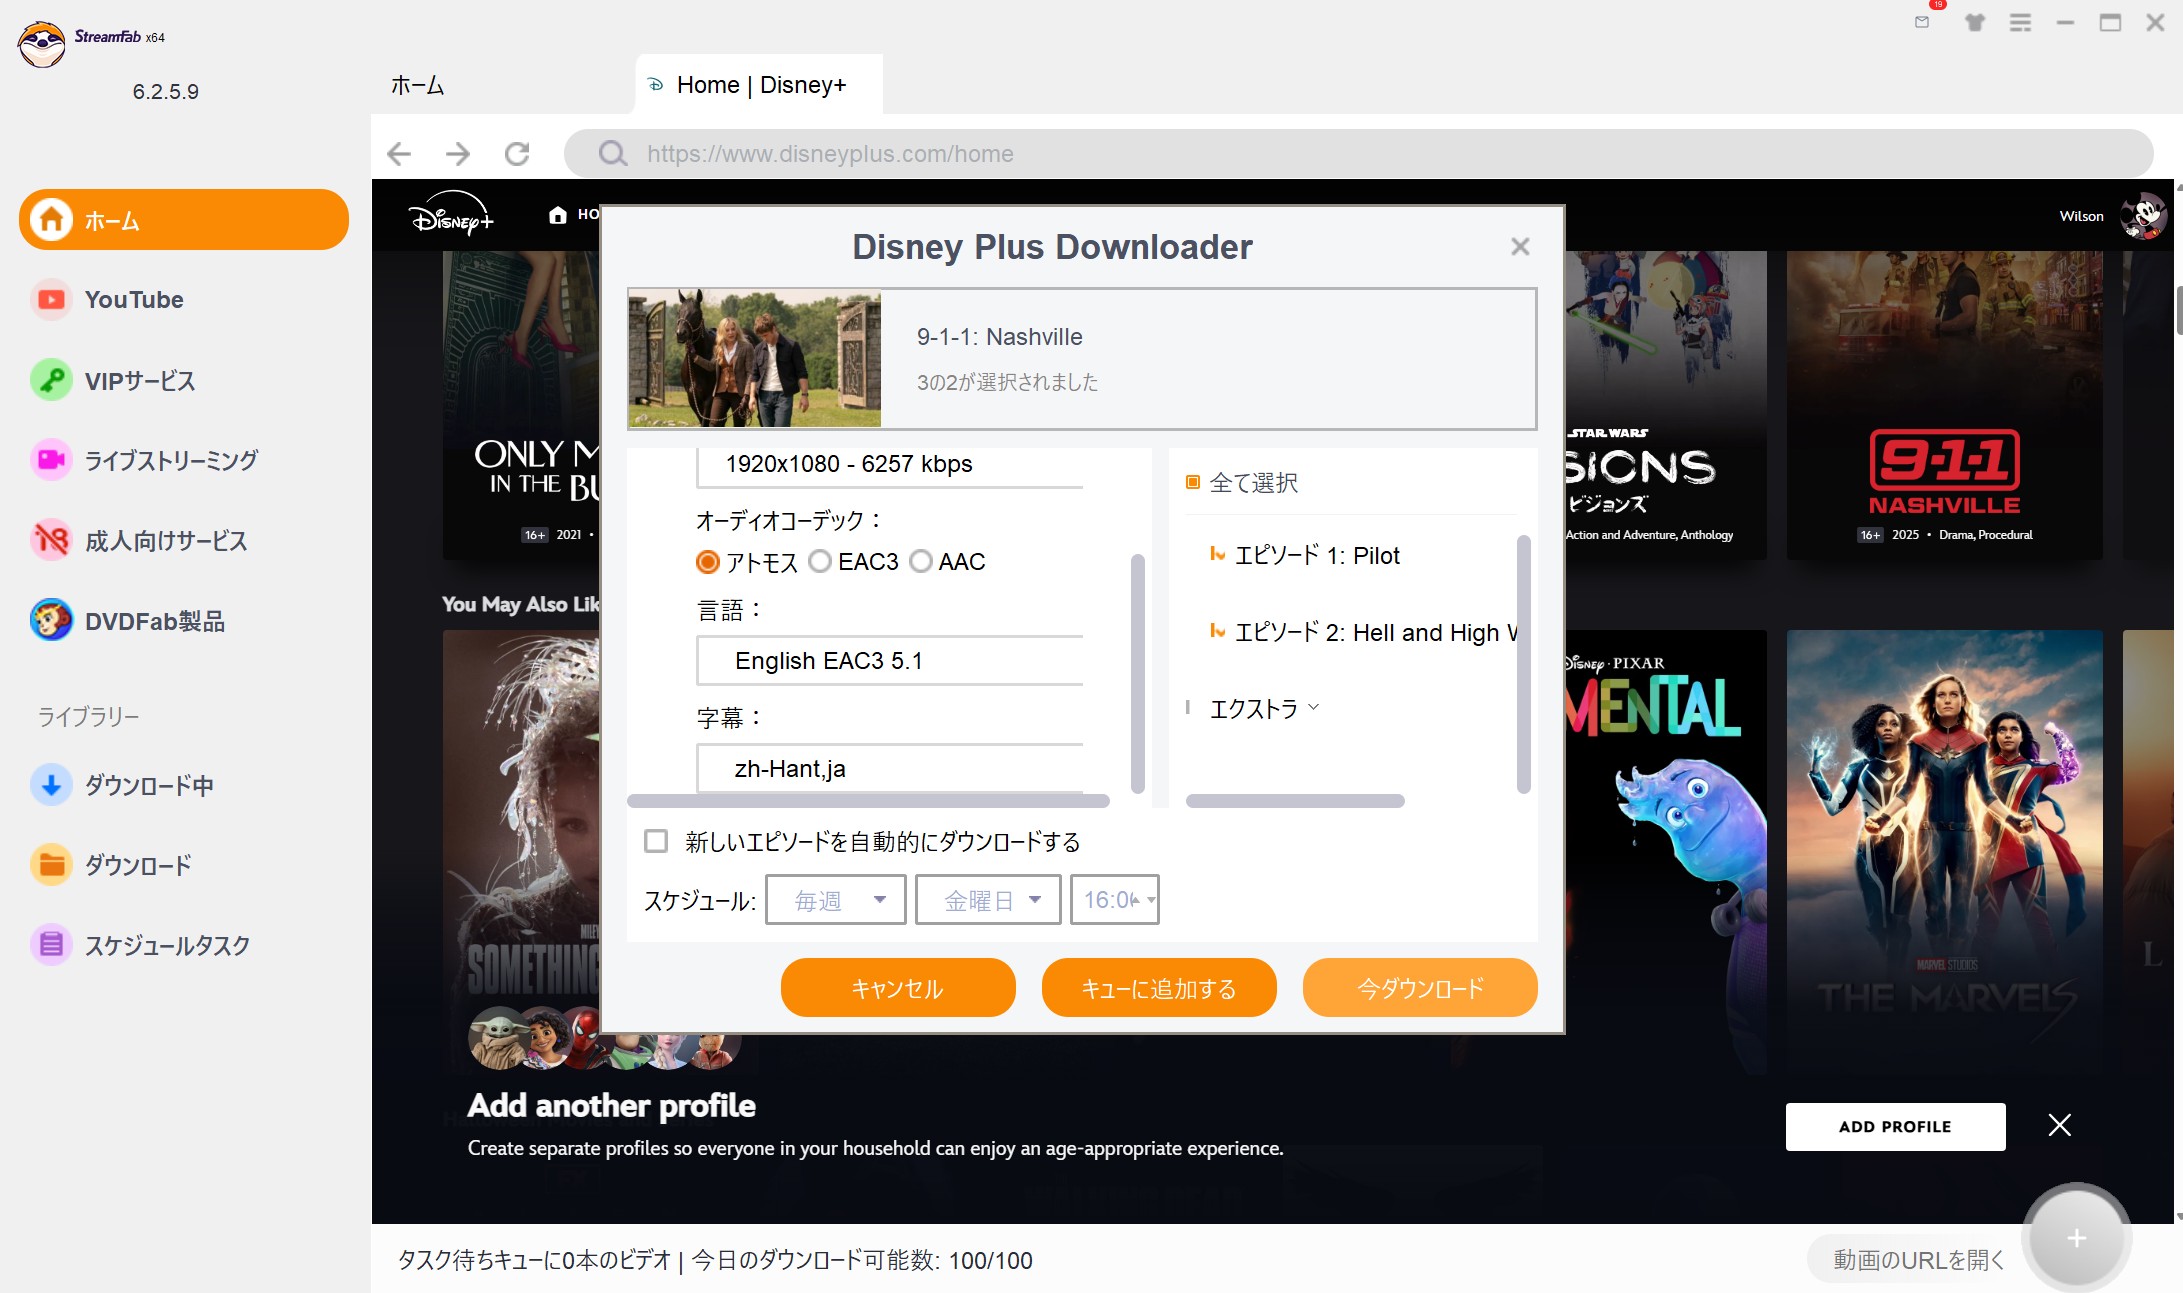Open the 金曜日 day-of-week dropdown
Image resolution: width=2183 pixels, height=1293 pixels.
click(988, 900)
